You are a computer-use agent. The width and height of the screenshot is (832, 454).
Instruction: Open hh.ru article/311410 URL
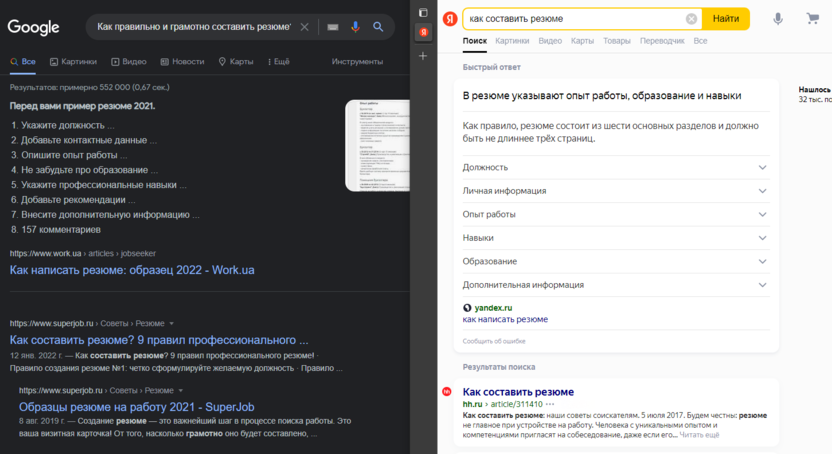click(502, 404)
